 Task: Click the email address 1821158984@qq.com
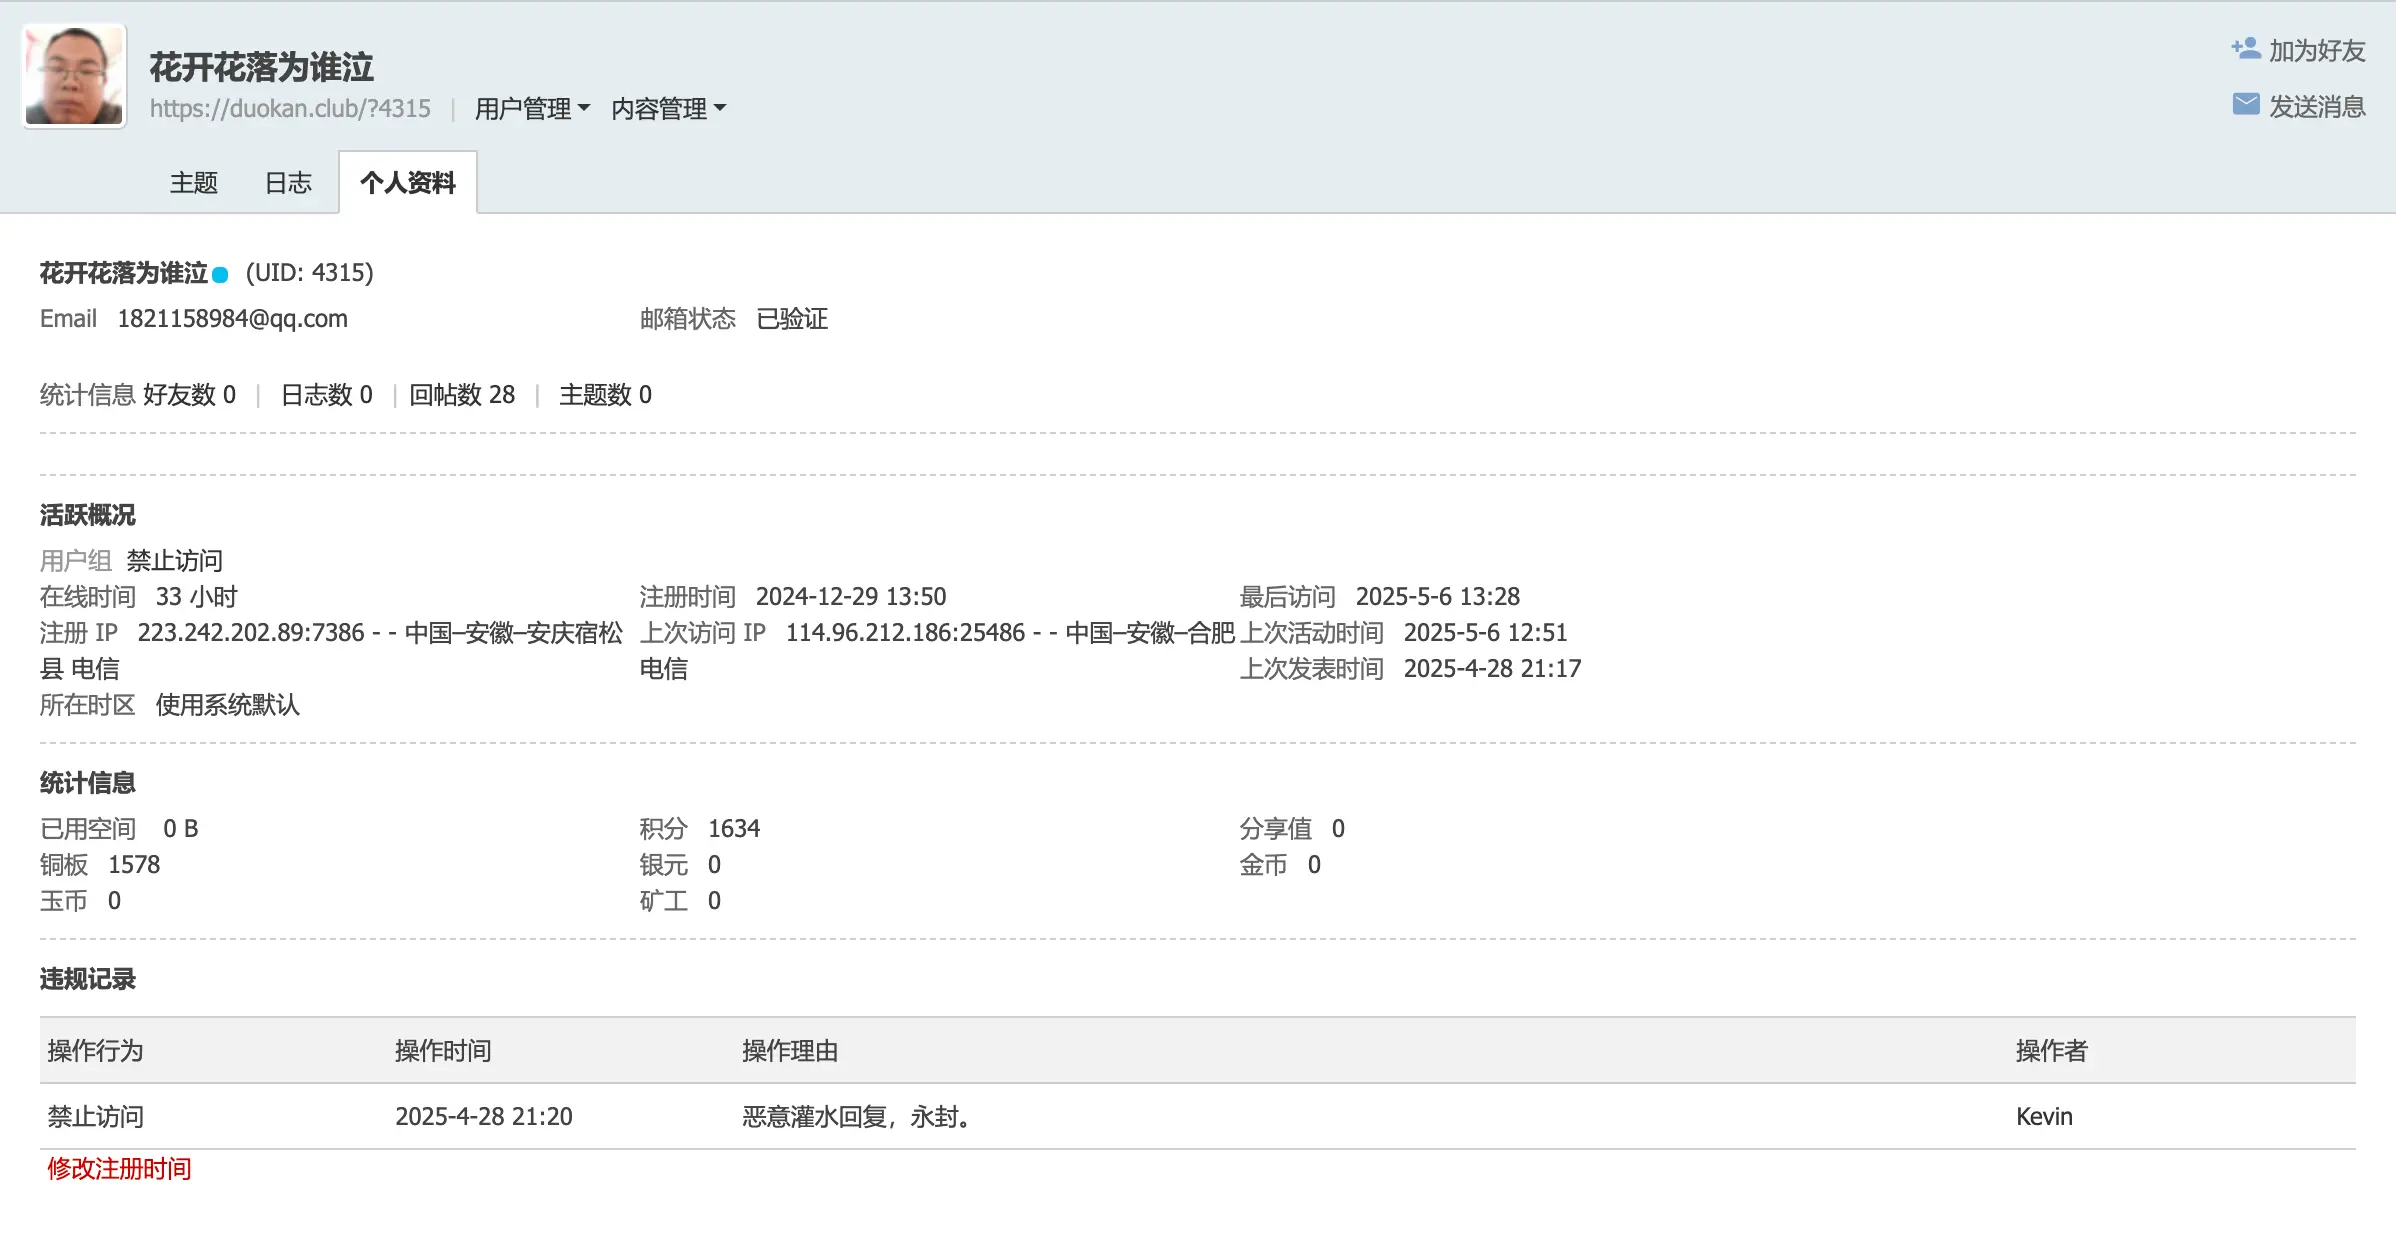pos(231,318)
